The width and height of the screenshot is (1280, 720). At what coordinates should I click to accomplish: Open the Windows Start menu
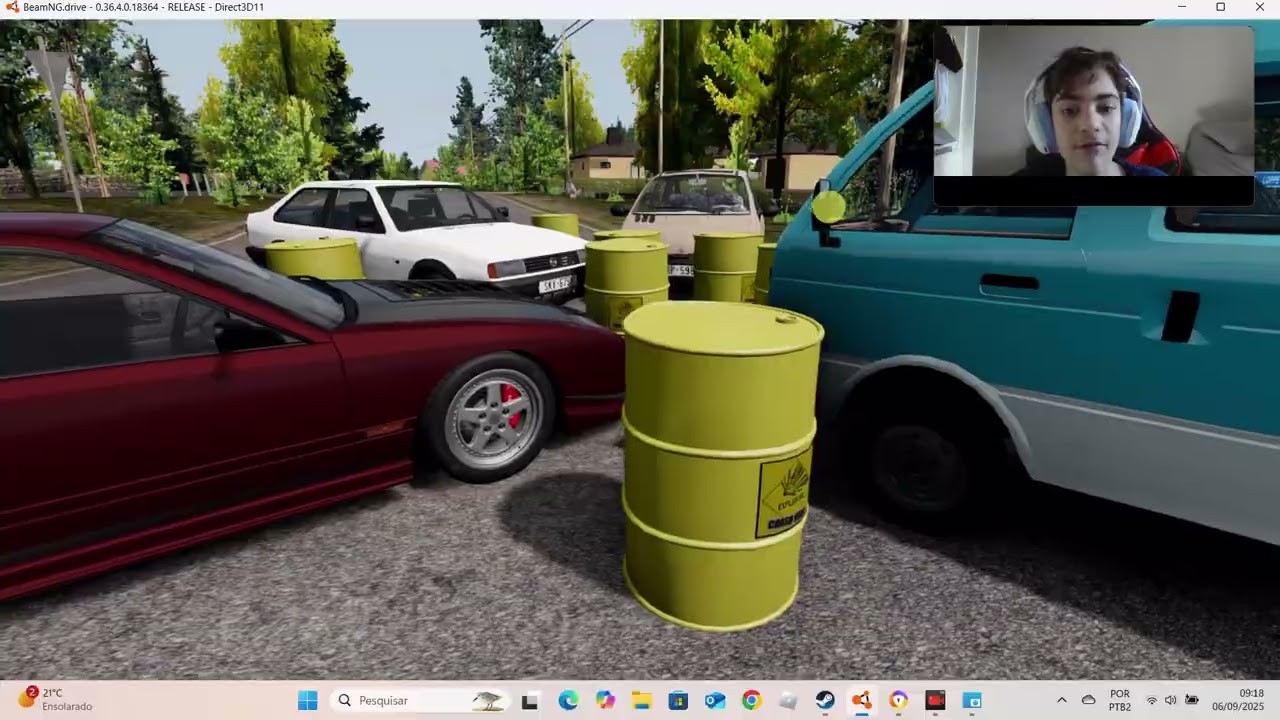[307, 700]
